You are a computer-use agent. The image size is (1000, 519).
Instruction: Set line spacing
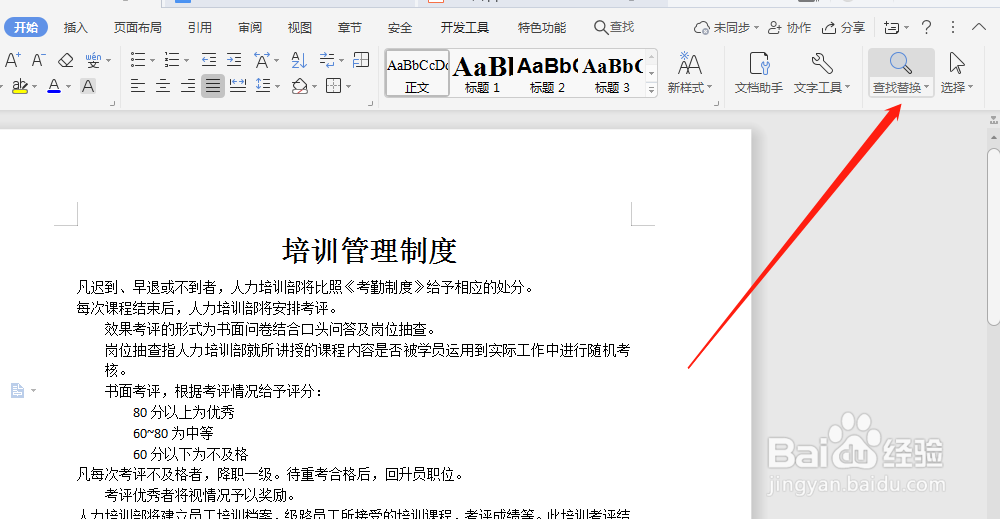263,86
